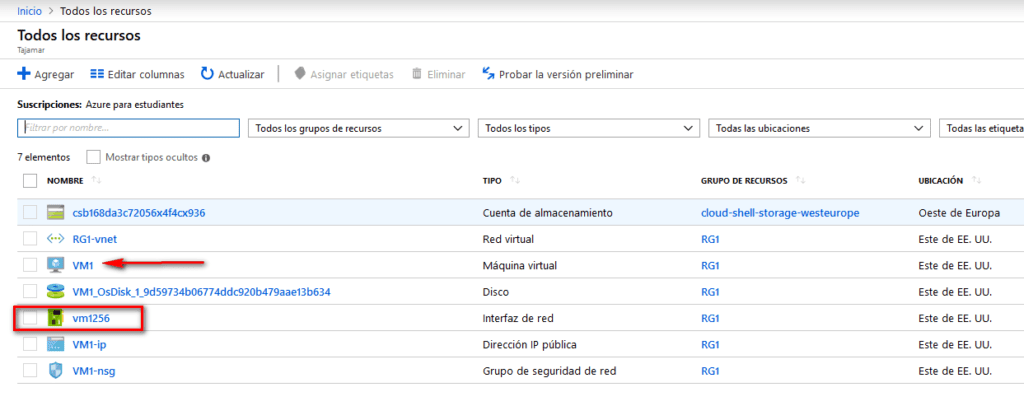This screenshot has height=406, width=1024.
Task: Click Asignar etiquetas tag button
Action: pos(344,74)
